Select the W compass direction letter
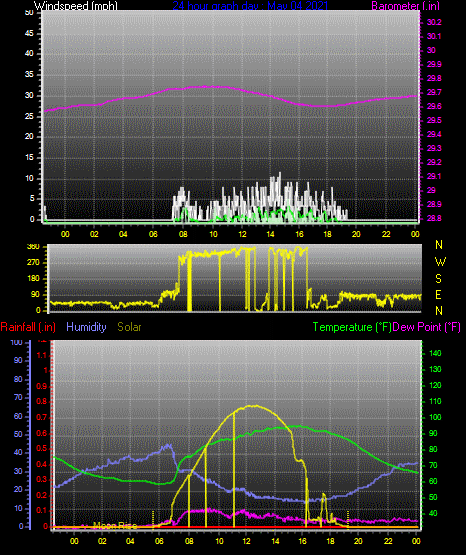This screenshot has width=466, height=555. click(x=440, y=262)
